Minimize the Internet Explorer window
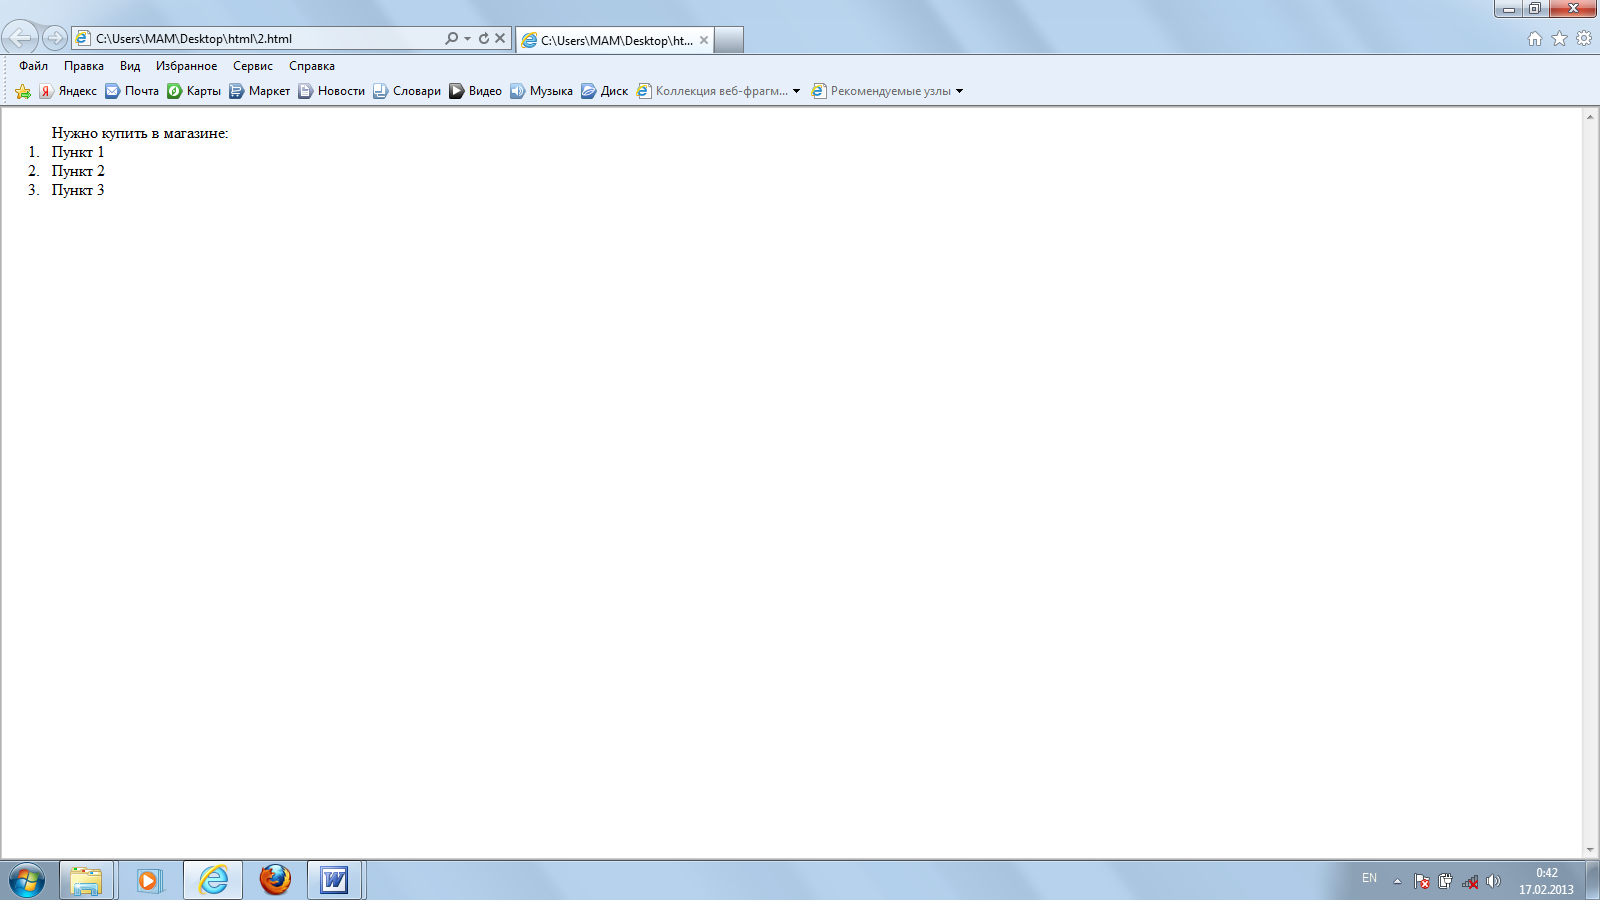 tap(1508, 9)
